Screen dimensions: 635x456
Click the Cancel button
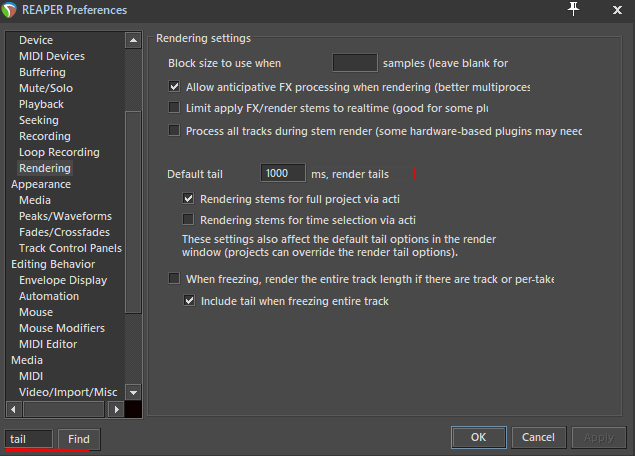click(x=539, y=437)
